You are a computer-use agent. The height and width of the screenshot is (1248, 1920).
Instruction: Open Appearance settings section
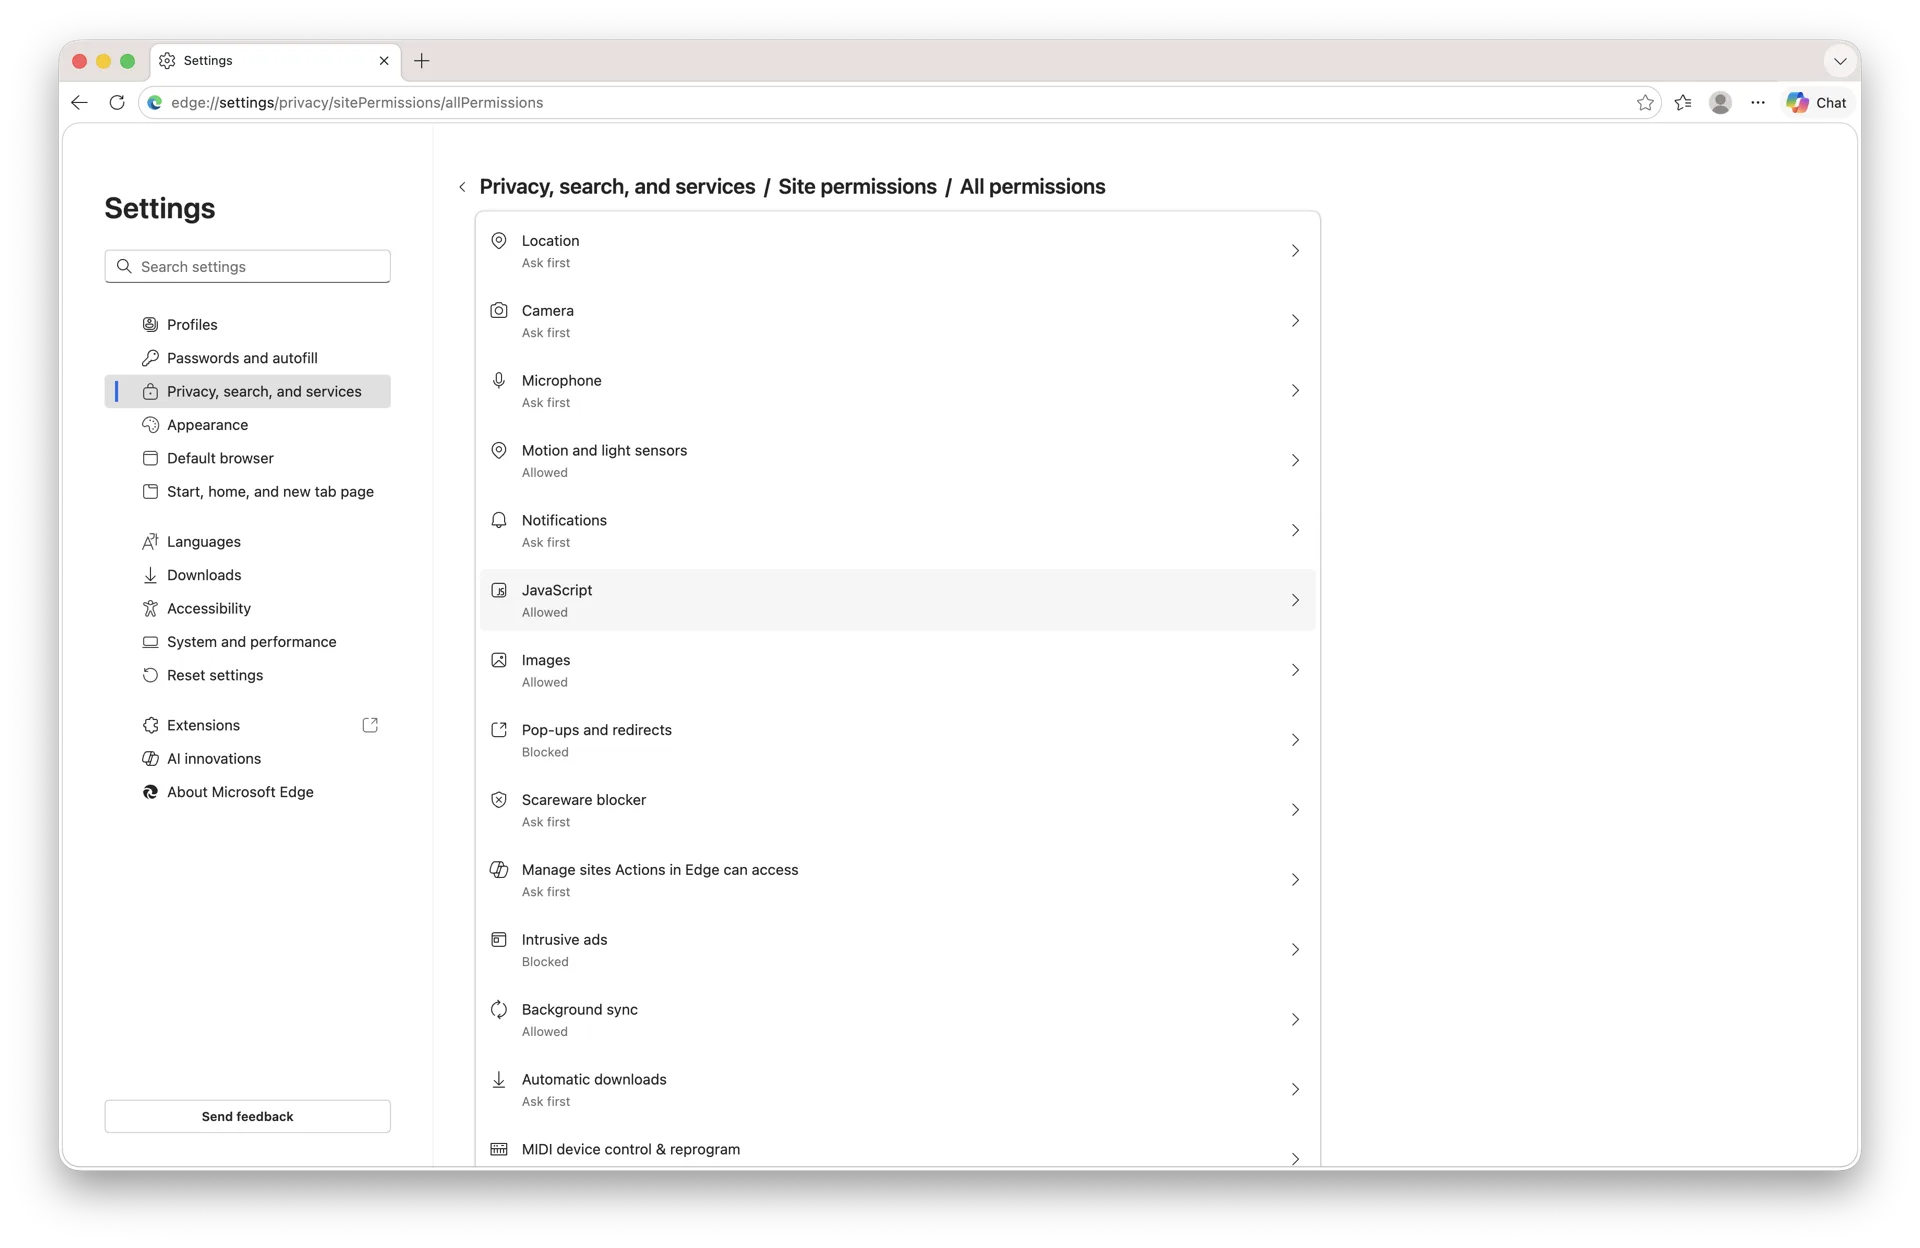pos(247,425)
